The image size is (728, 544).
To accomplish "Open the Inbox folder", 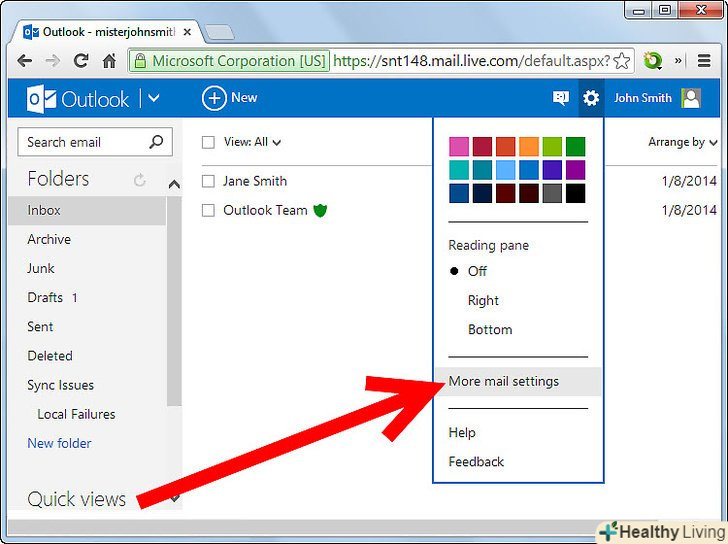I will (87, 210).
